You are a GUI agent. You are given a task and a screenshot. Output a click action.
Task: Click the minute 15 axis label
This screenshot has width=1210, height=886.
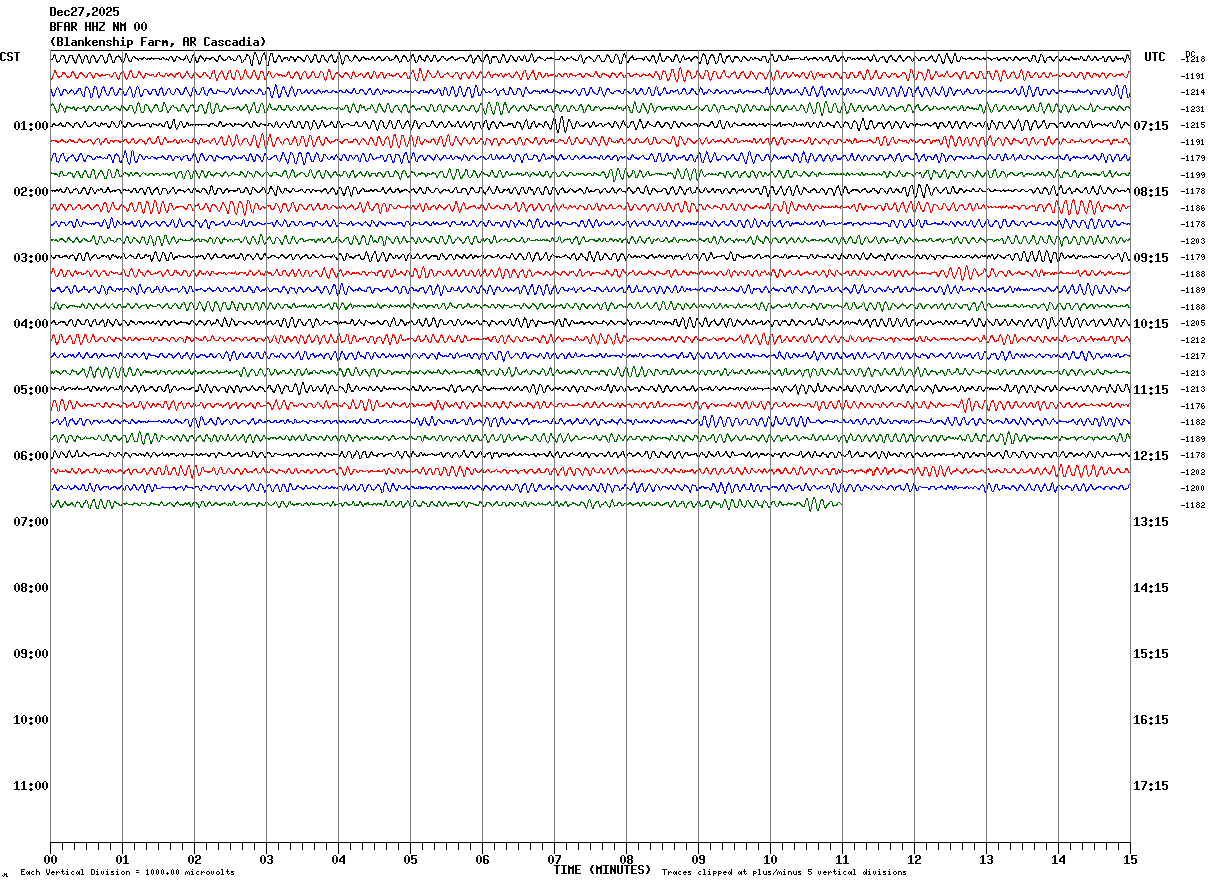[1130, 859]
